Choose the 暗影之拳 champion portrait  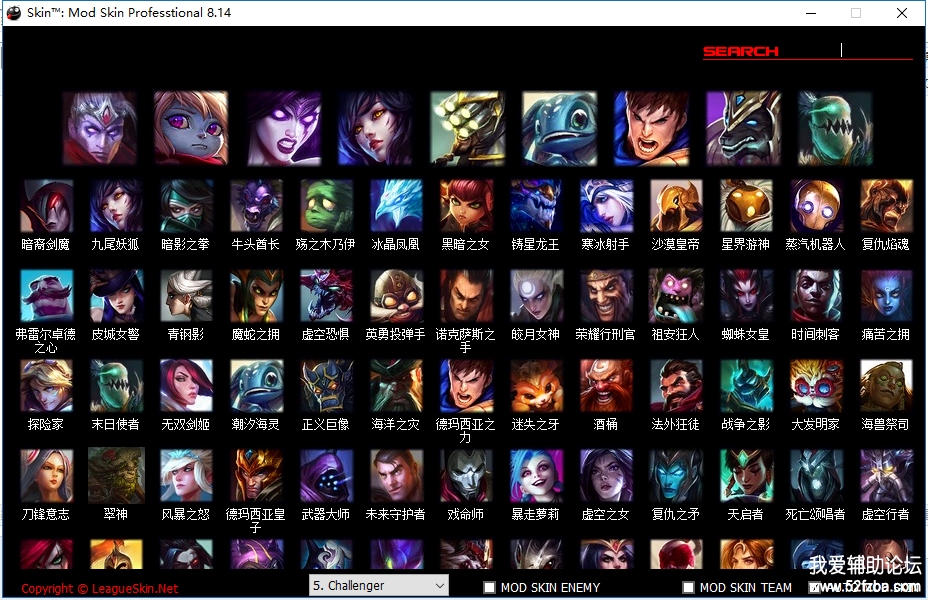pos(186,206)
